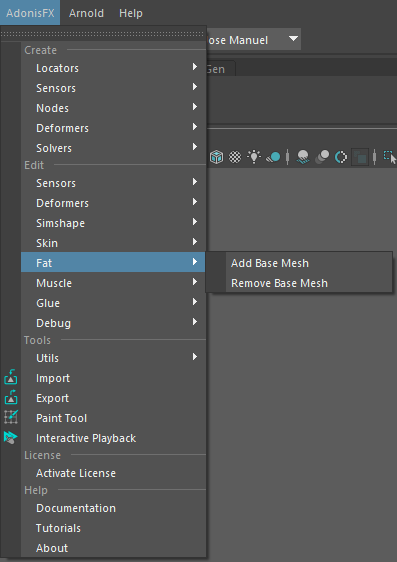
Task: Toggle screen space ambient occlusion icon
Action: coord(303,157)
